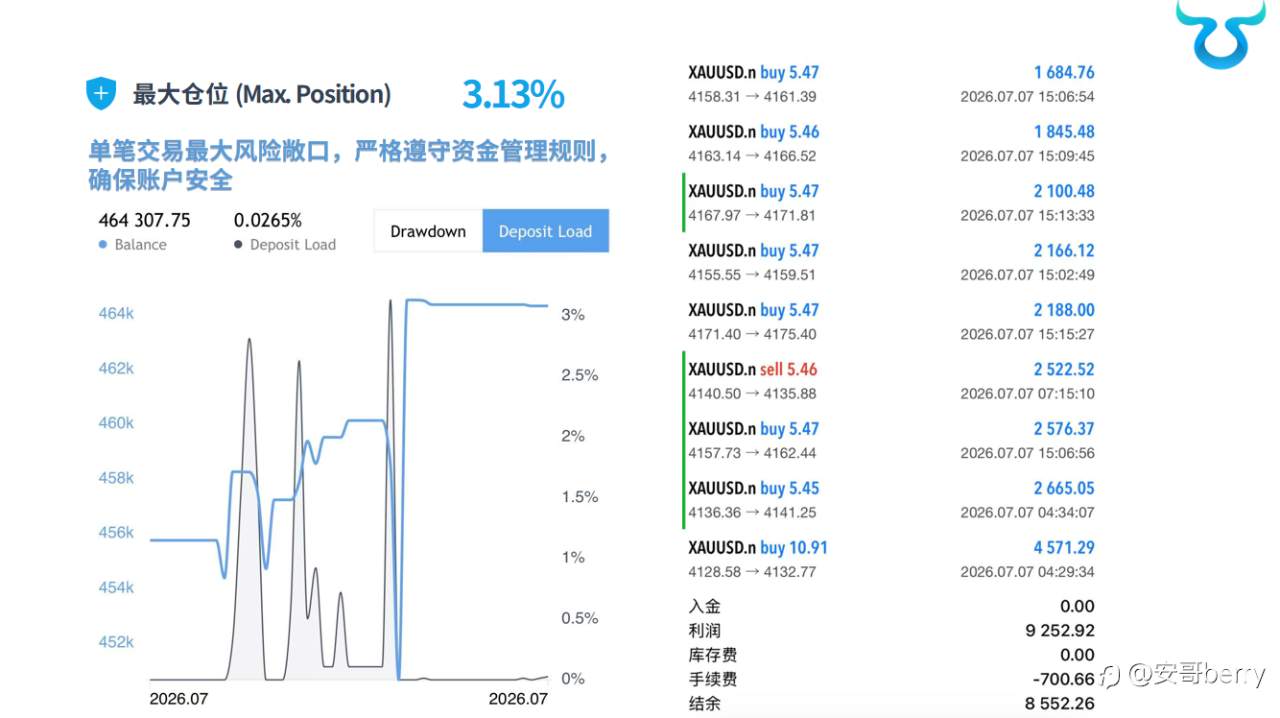Open the trade with profit 1 684.76

(891, 84)
